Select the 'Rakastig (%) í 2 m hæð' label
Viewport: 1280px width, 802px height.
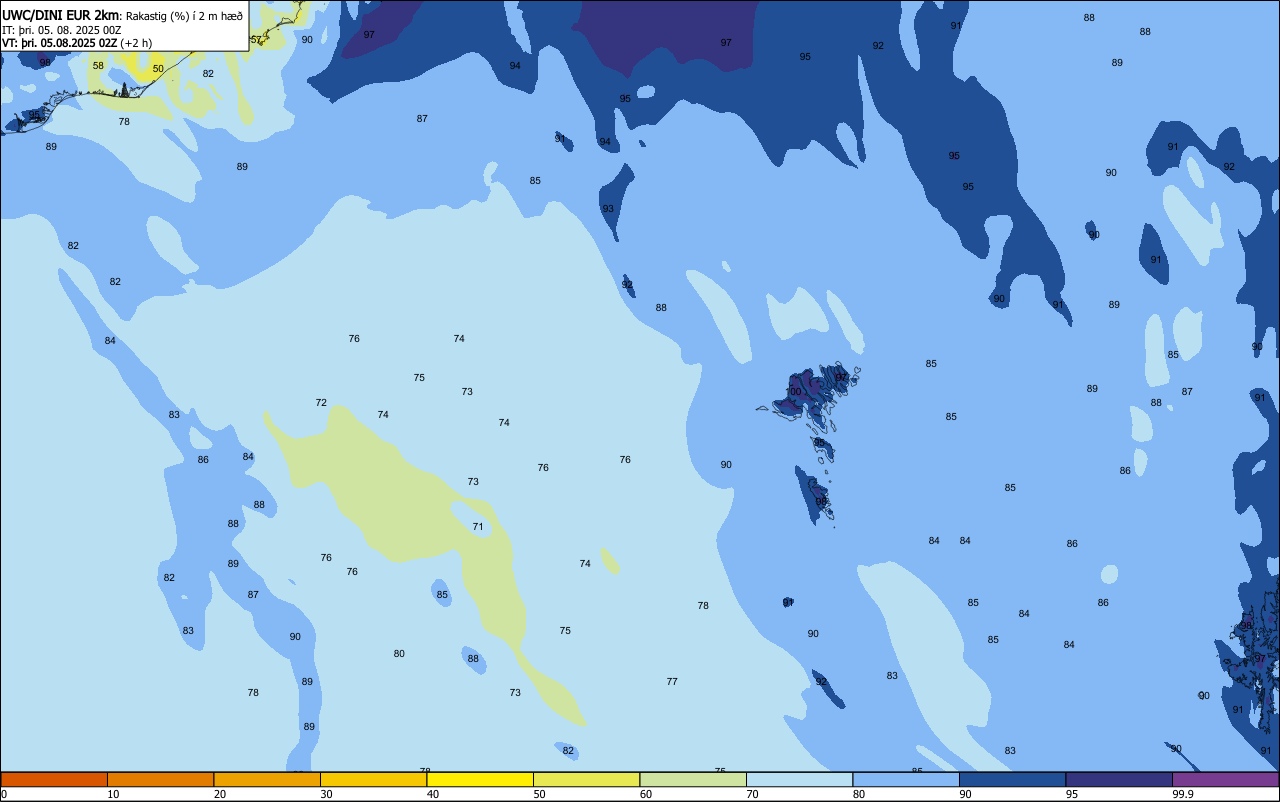tap(184, 16)
